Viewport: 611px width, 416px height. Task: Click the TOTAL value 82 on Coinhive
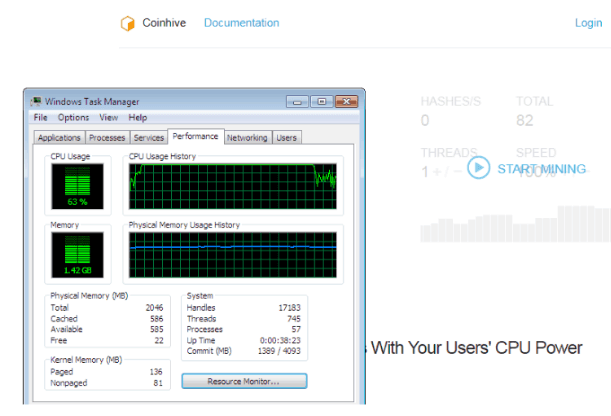click(524, 120)
